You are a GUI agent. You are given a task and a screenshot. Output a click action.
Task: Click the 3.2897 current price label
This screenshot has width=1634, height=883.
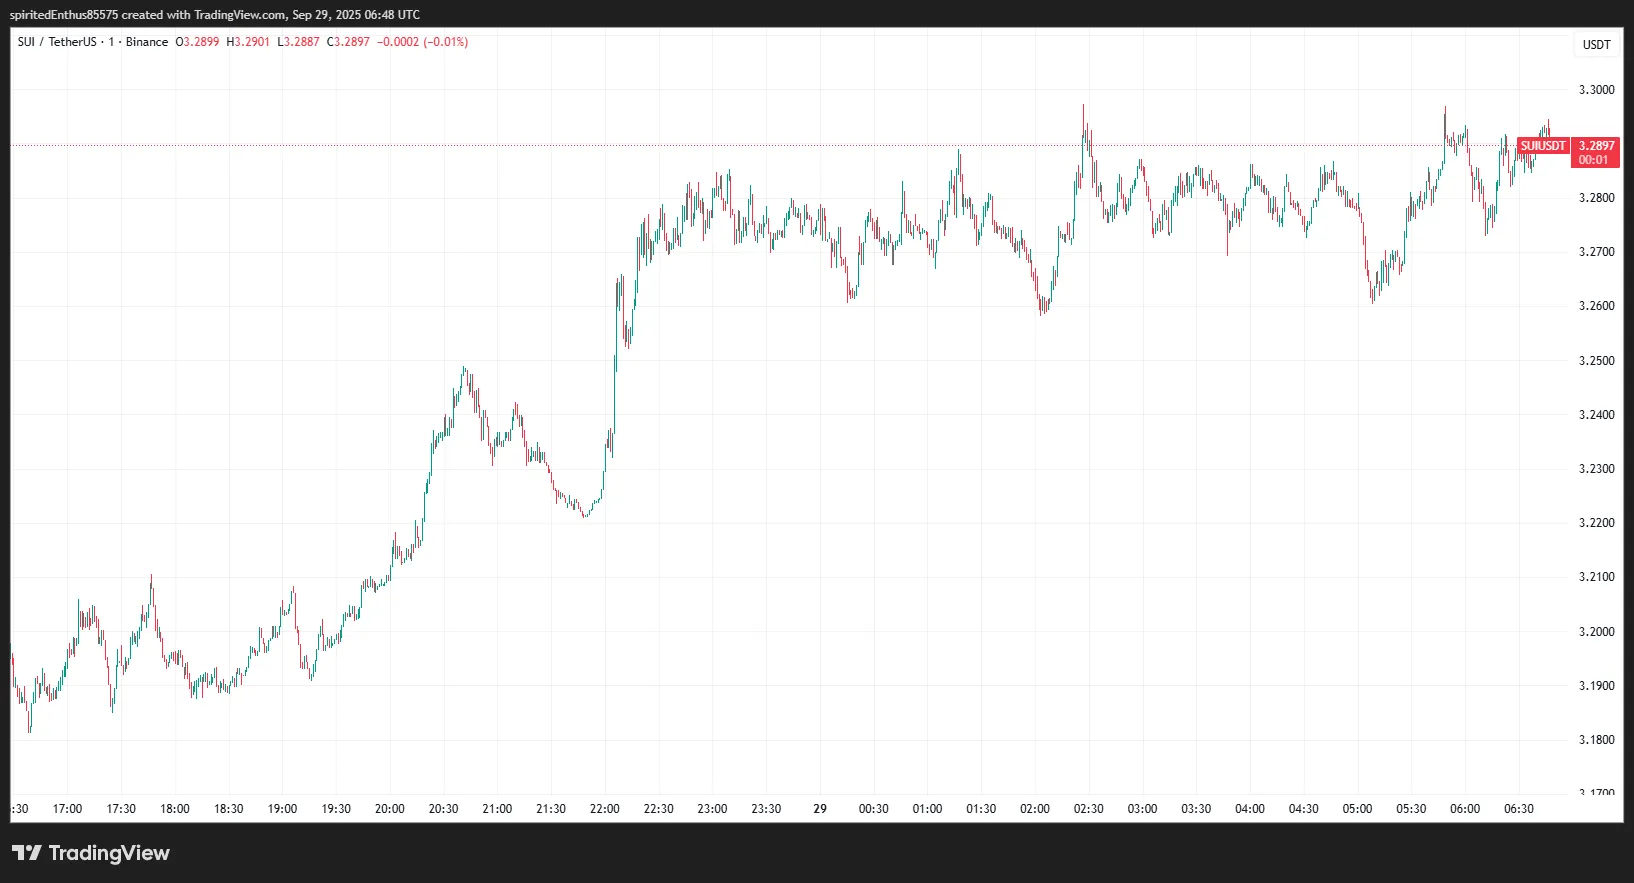(1596, 146)
